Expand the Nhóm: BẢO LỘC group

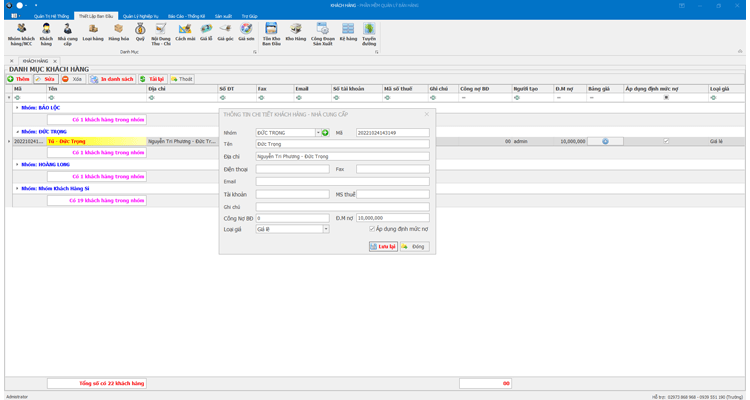(17, 108)
